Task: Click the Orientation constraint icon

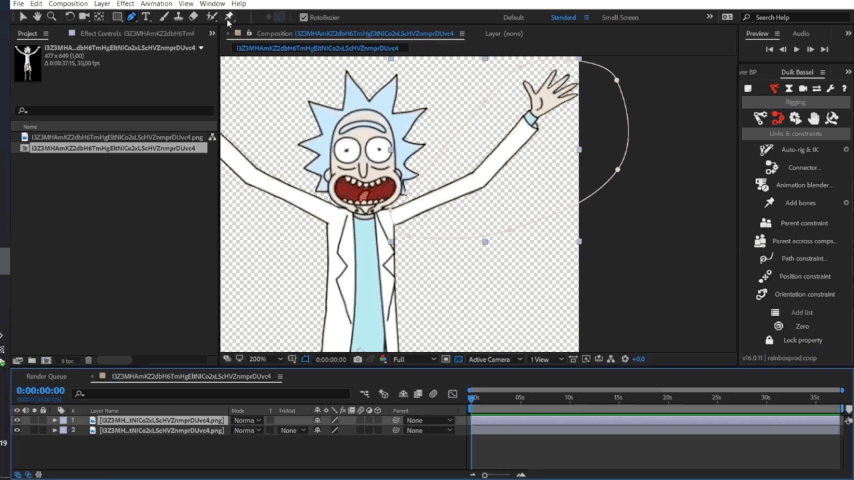Action: coord(761,294)
